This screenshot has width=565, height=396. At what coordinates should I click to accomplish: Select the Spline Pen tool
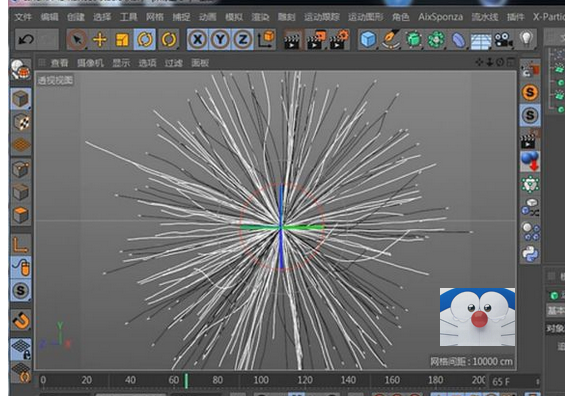coord(391,39)
